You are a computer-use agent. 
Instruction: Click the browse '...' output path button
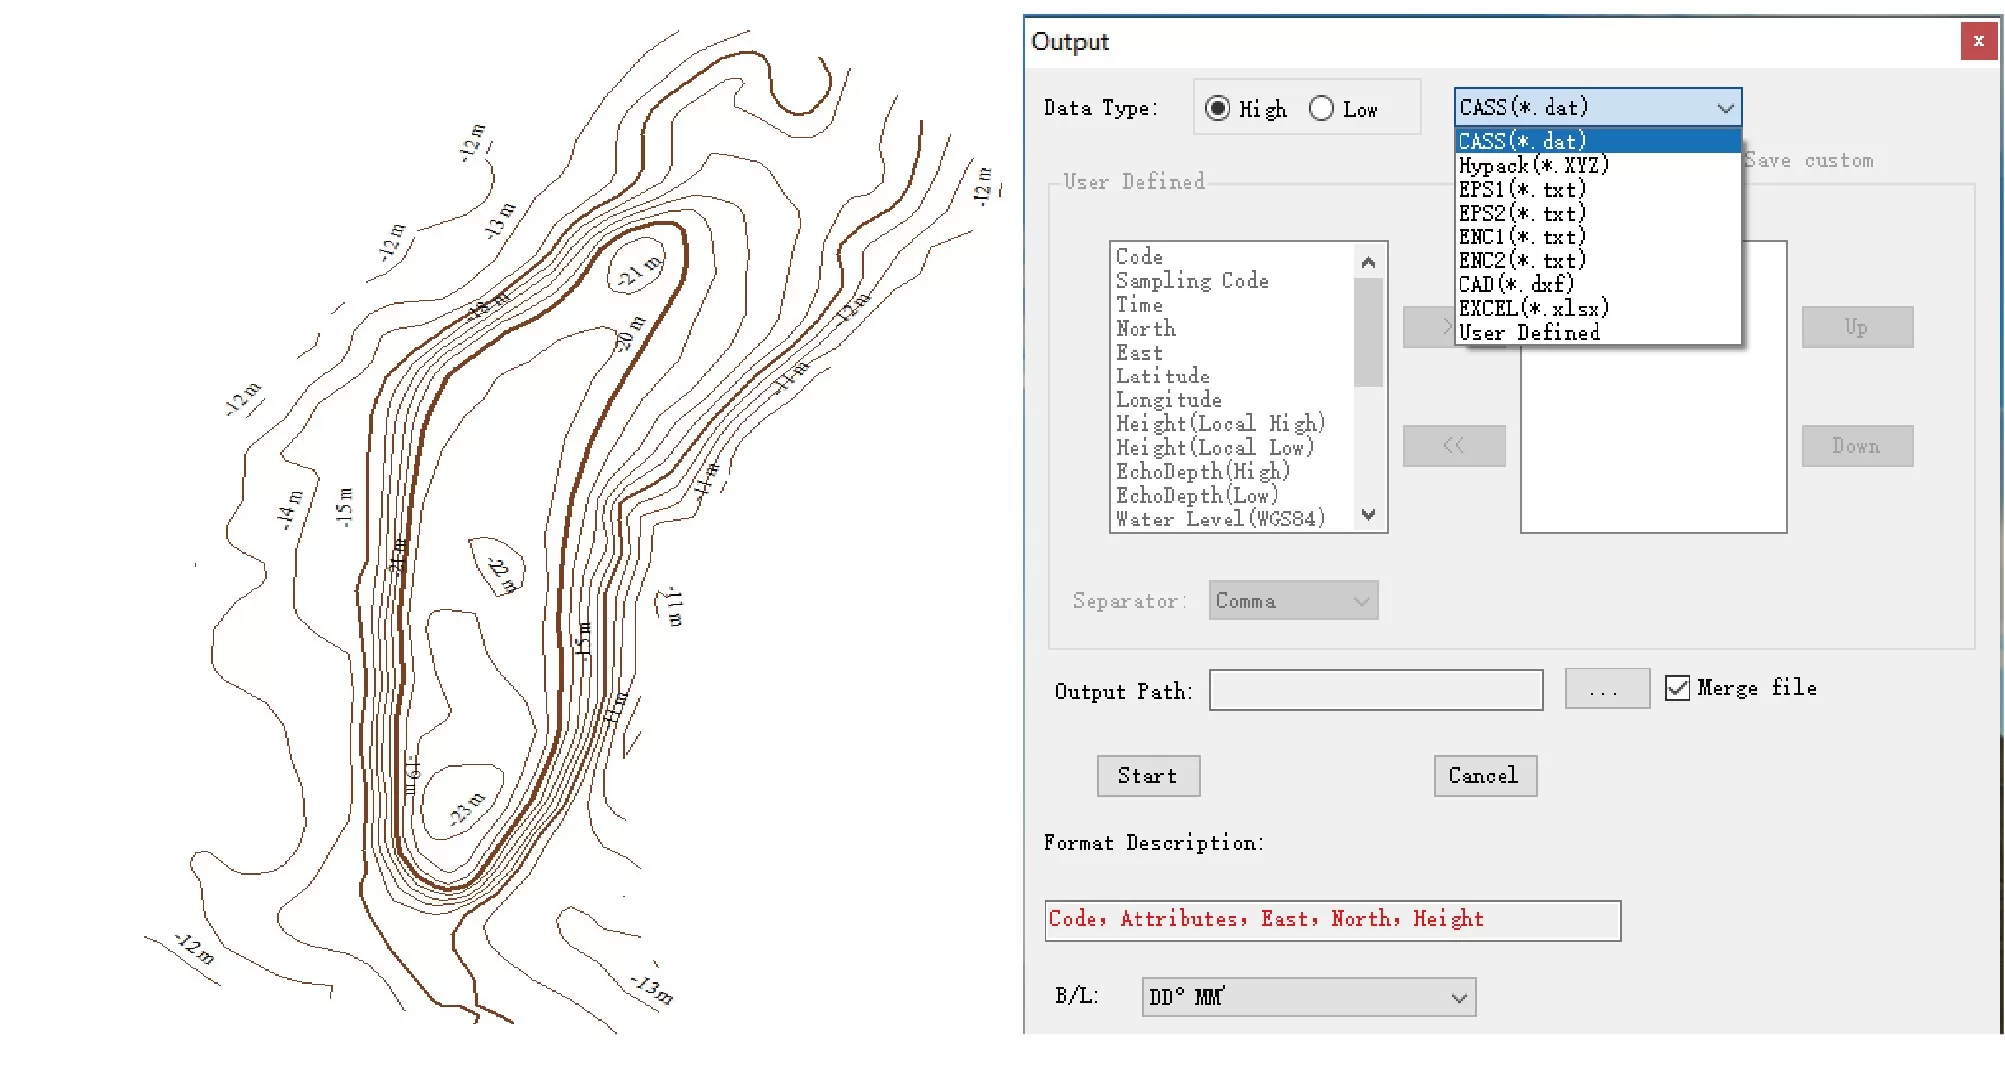[x=1607, y=689]
